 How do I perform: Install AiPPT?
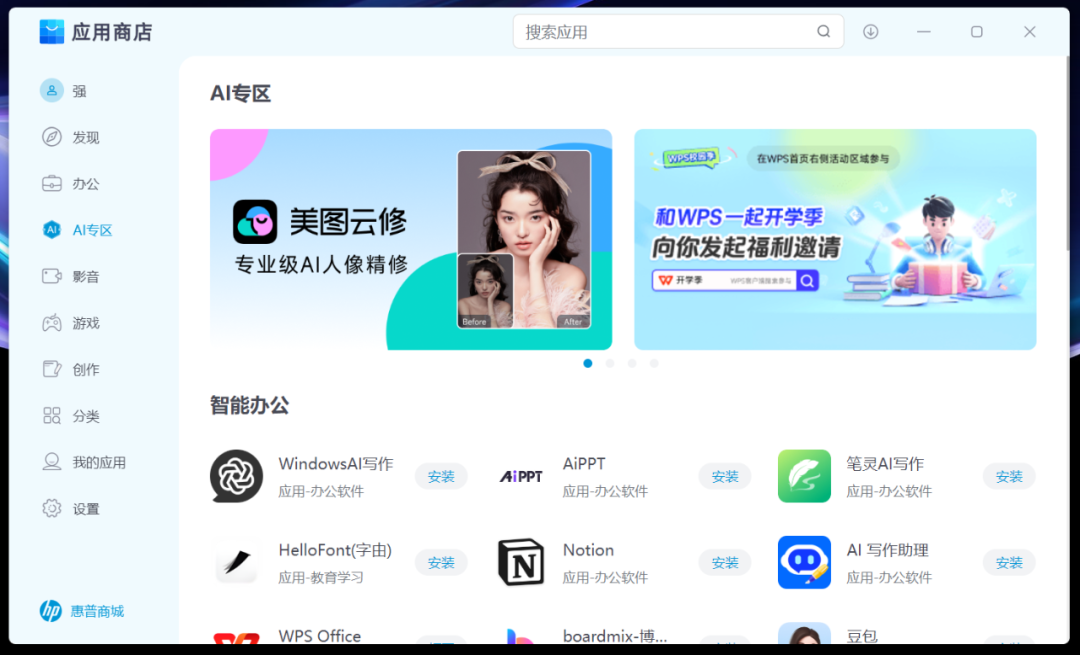(725, 476)
